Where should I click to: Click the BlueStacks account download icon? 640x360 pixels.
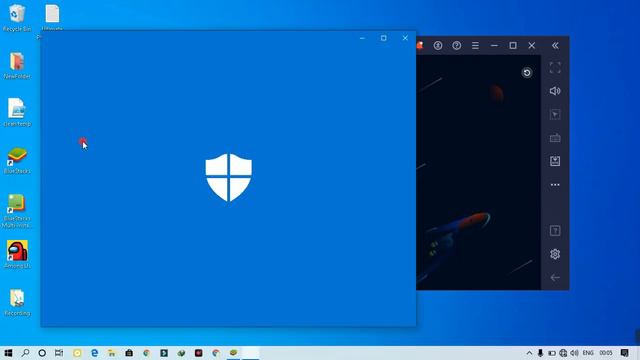(x=438, y=45)
